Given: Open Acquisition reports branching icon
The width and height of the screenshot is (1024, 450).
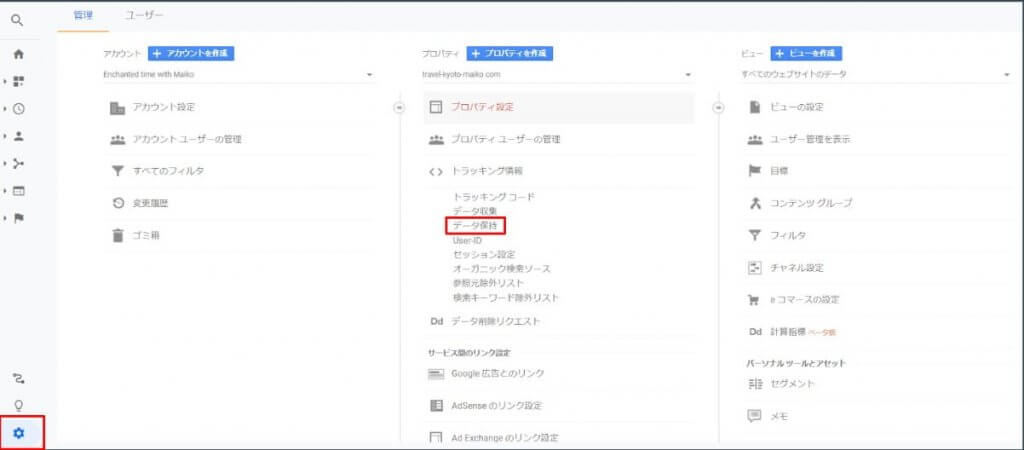Looking at the screenshot, I should coord(18,163).
